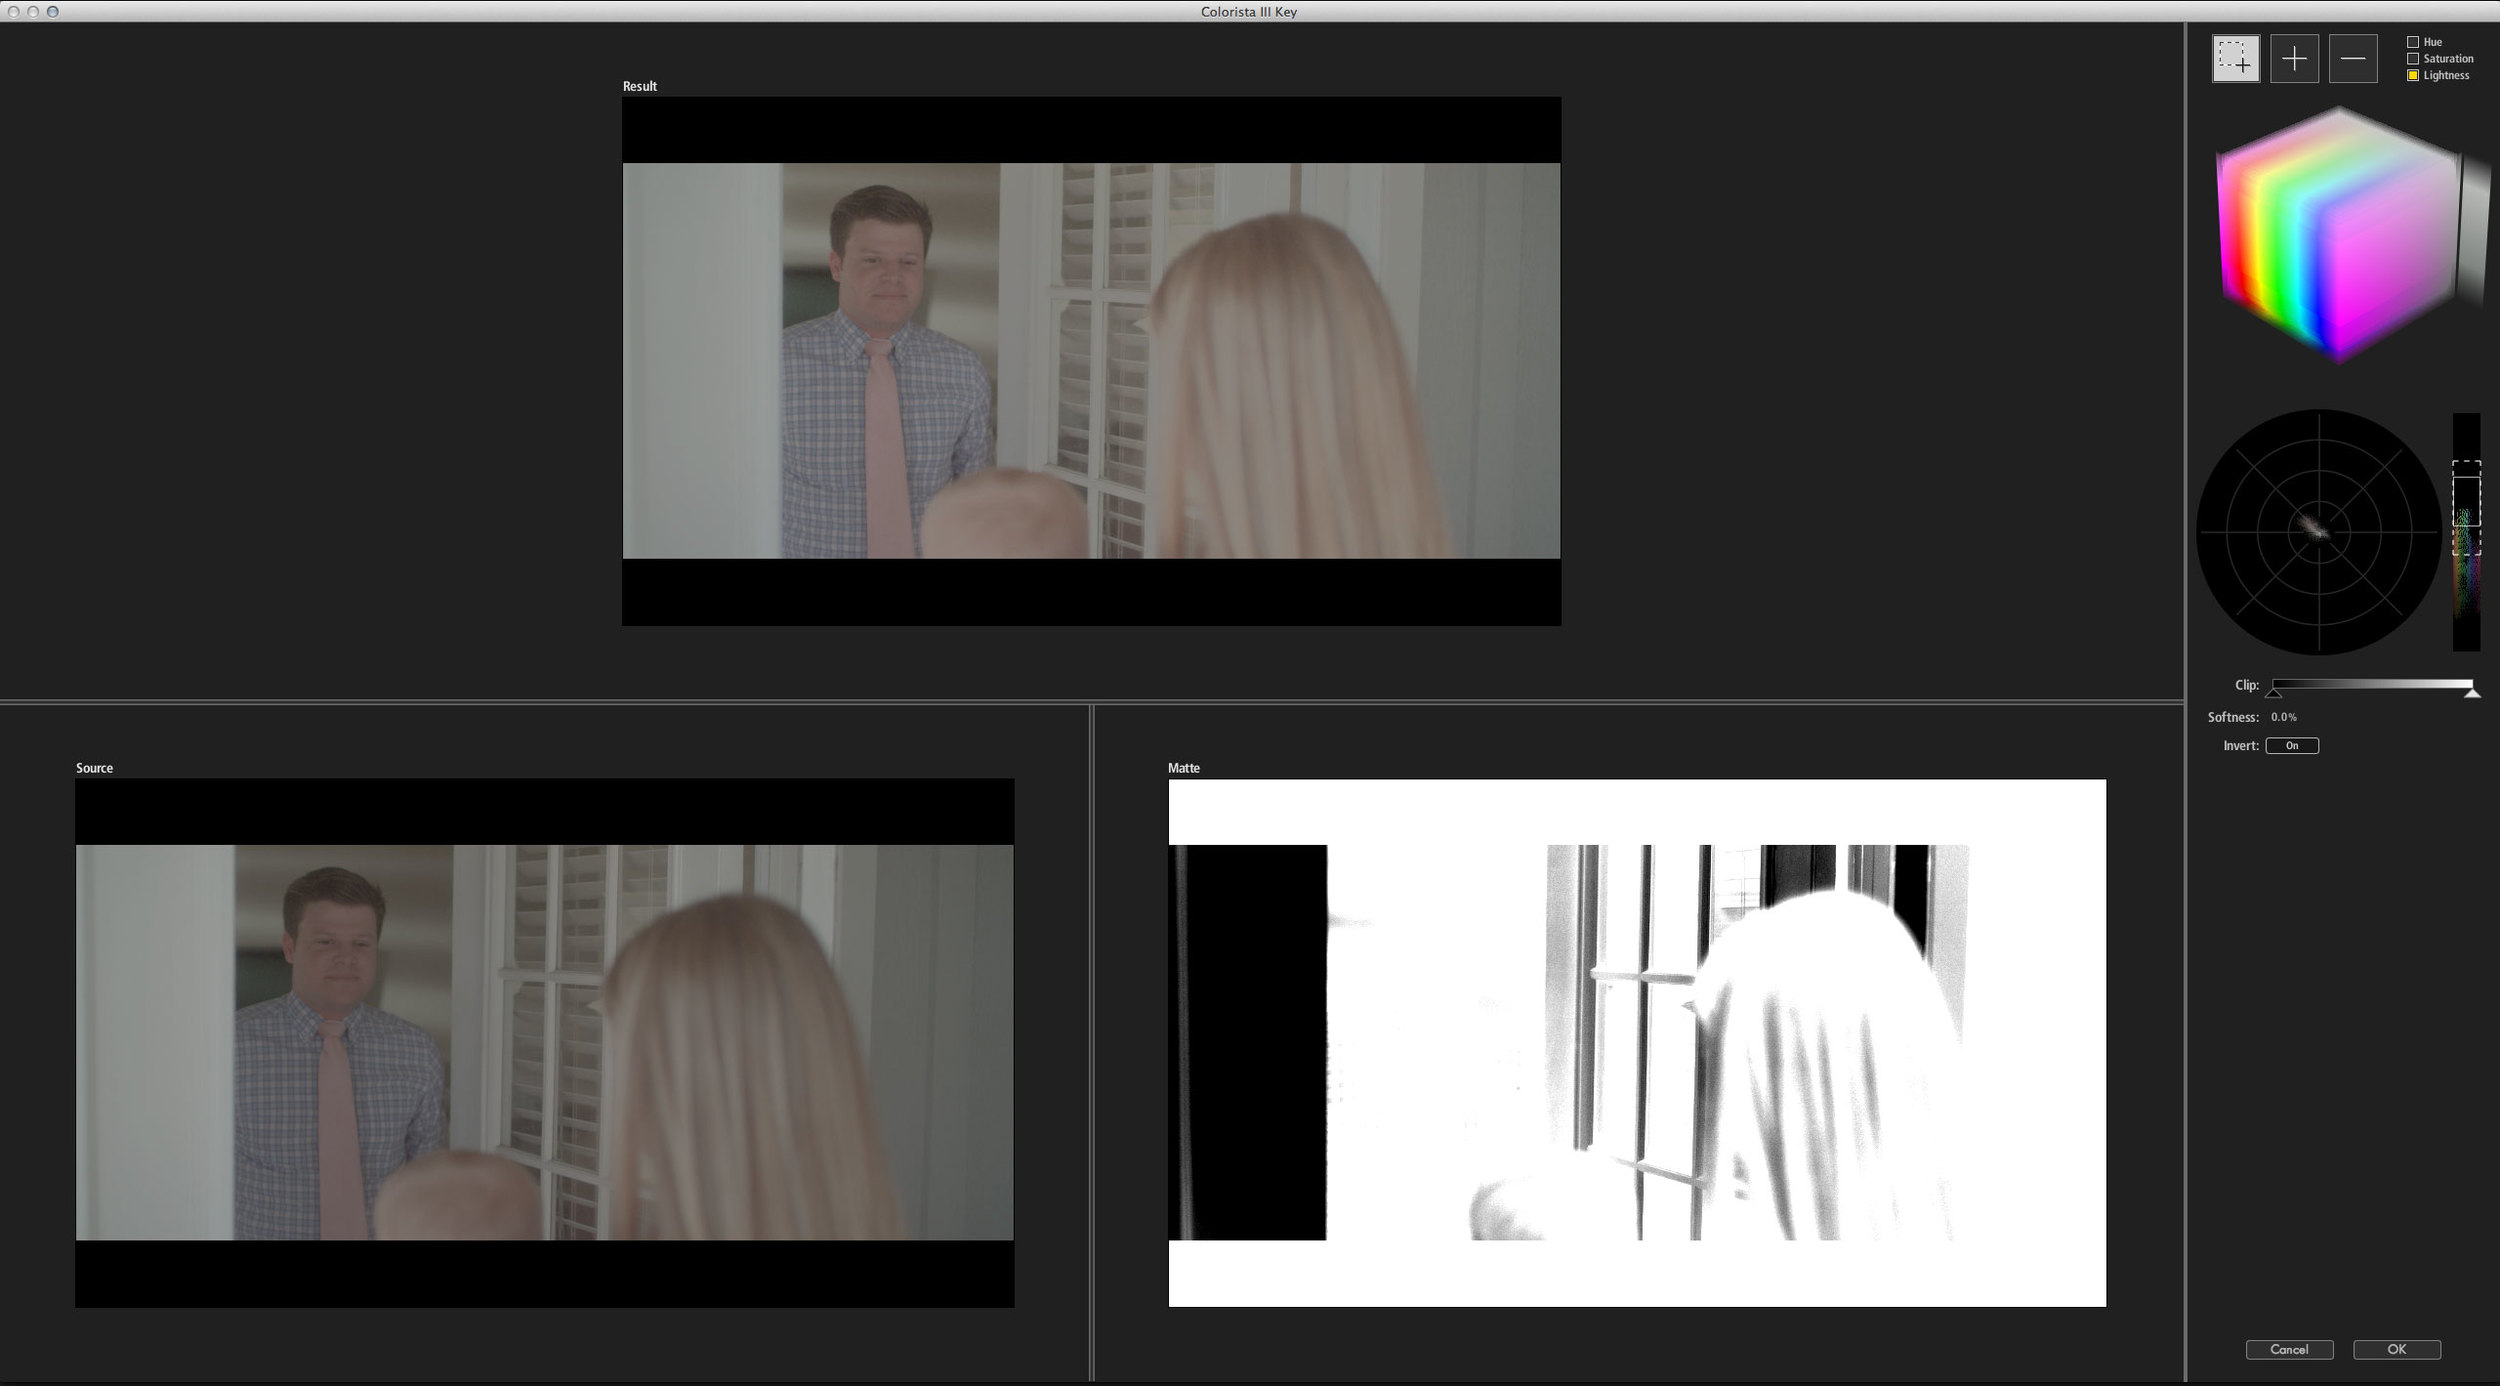Uncheck the Lightness checkbox
The width and height of the screenshot is (2500, 1386).
2412,76
